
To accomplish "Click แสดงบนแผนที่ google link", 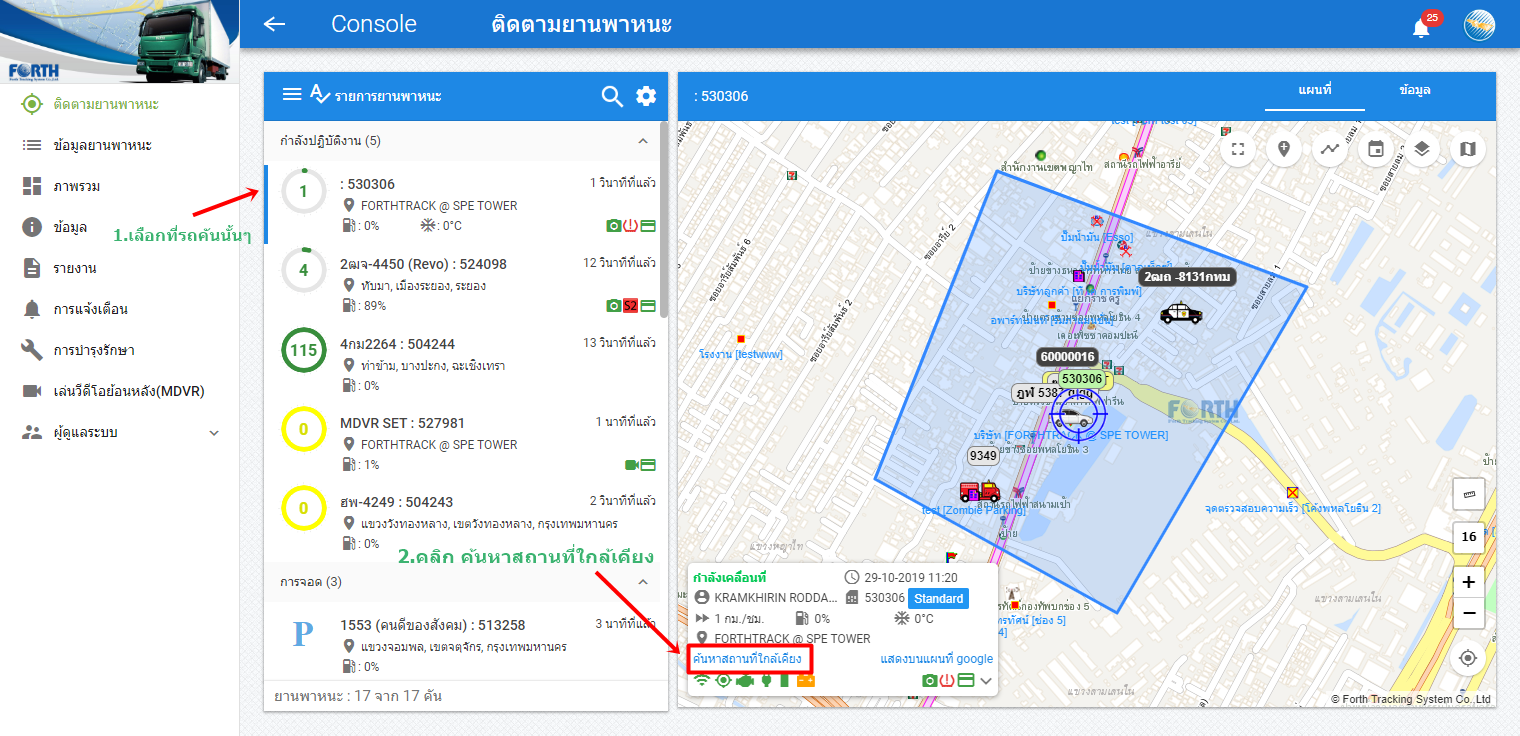I will pyautogui.click(x=937, y=659).
